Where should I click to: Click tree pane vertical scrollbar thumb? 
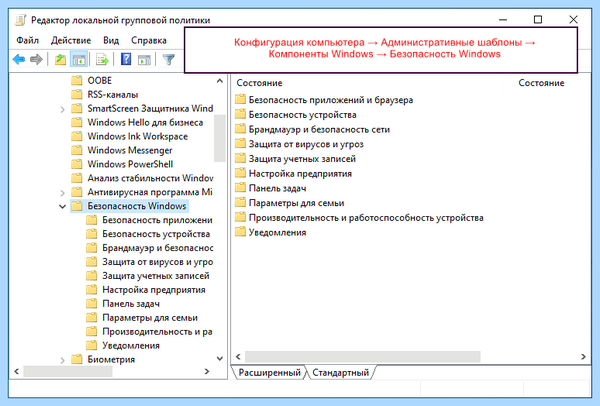[x=220, y=138]
